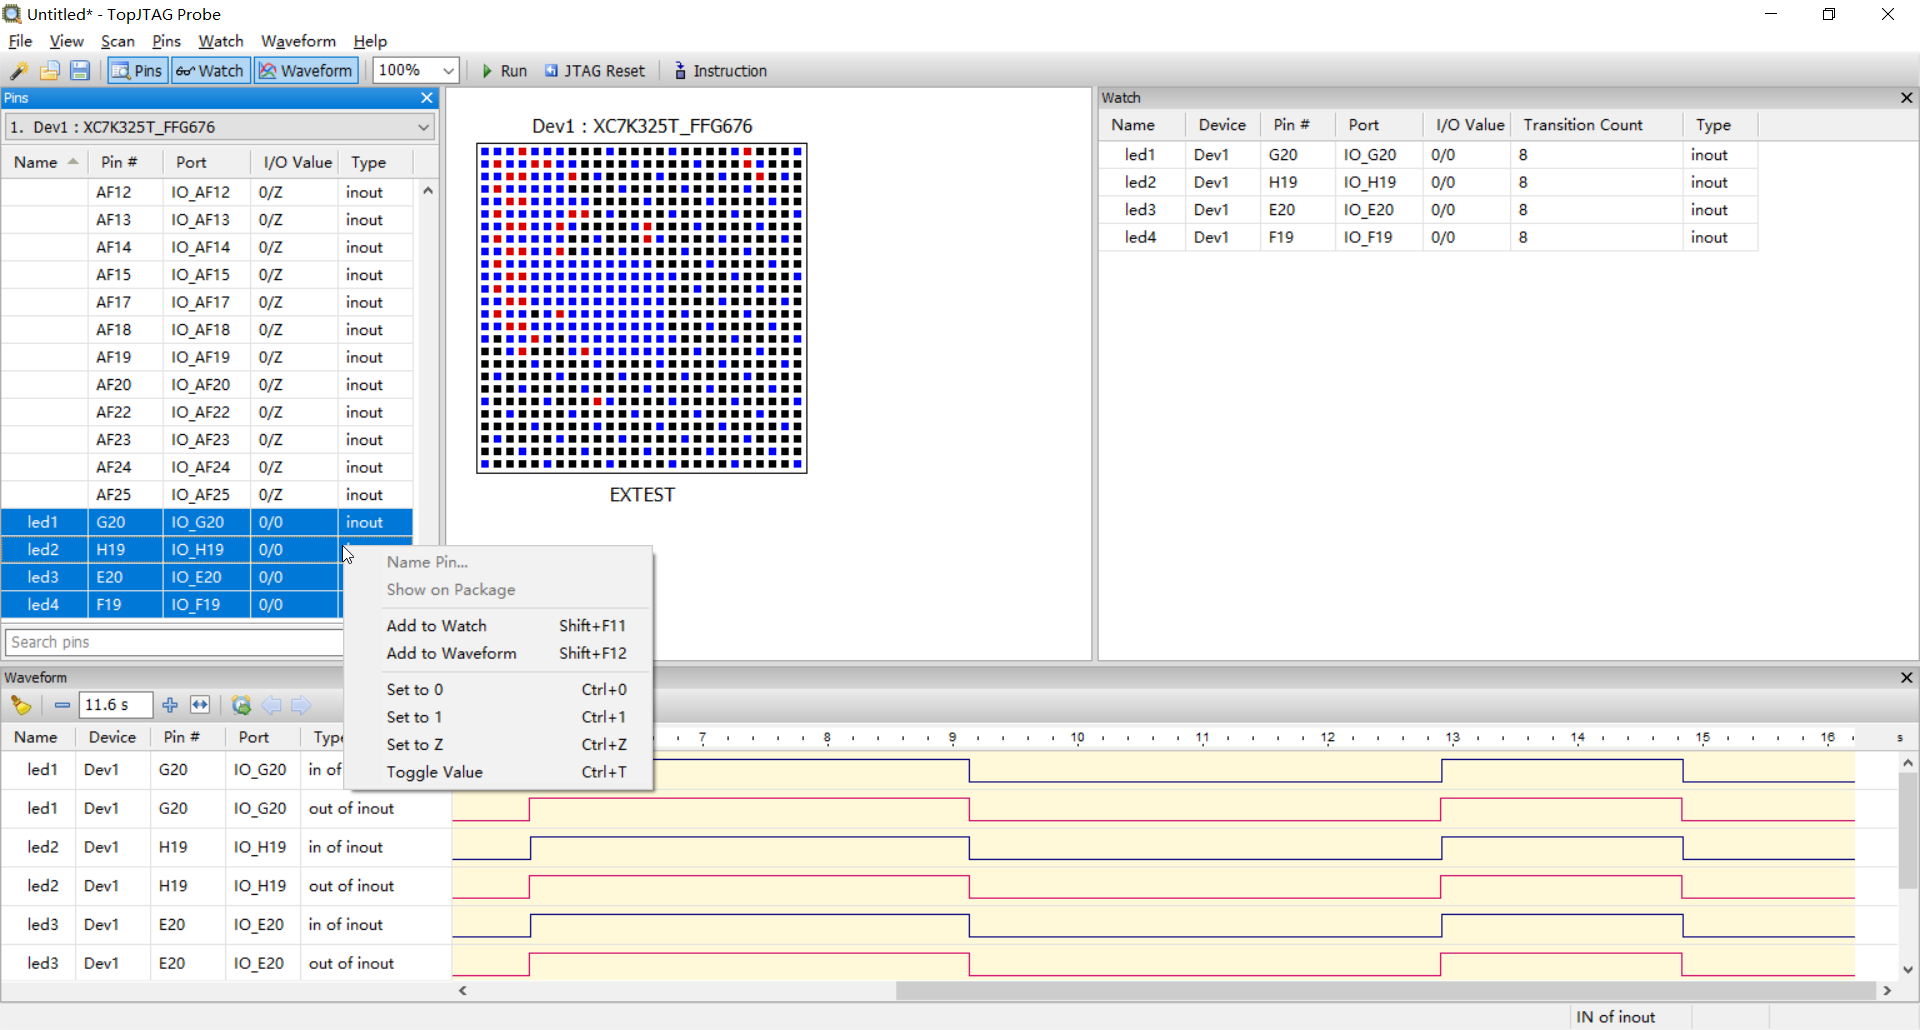Select the led3 E20 row in the Pins list
The image size is (1920, 1030).
pyautogui.click(x=172, y=577)
